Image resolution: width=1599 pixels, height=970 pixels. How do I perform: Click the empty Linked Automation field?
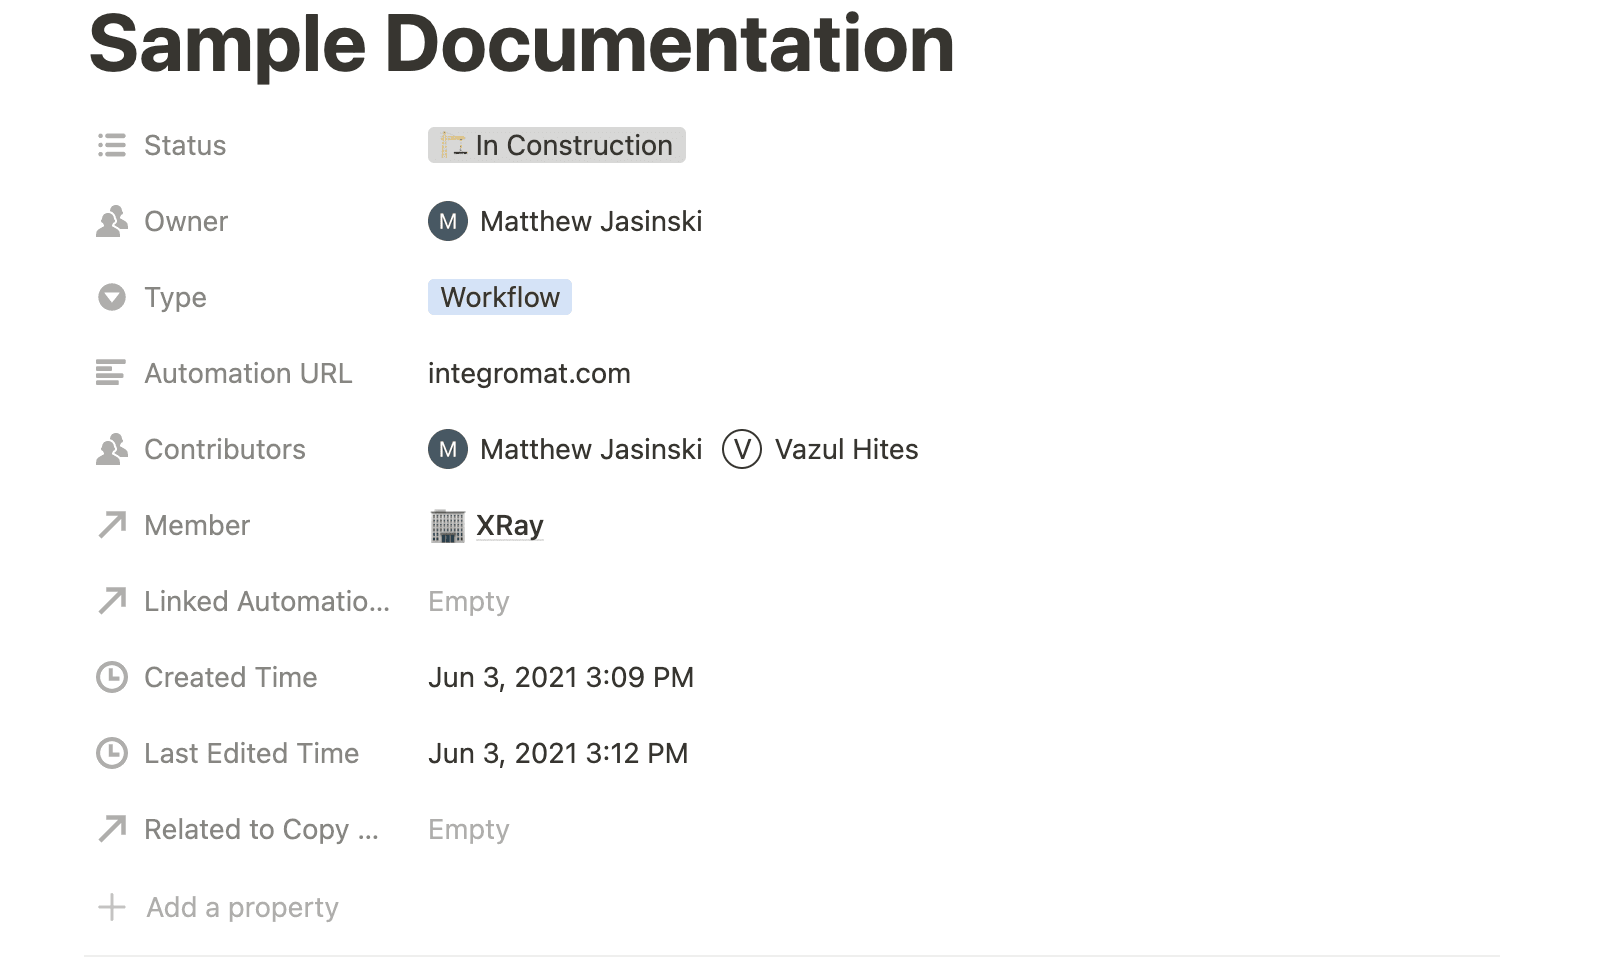468,602
